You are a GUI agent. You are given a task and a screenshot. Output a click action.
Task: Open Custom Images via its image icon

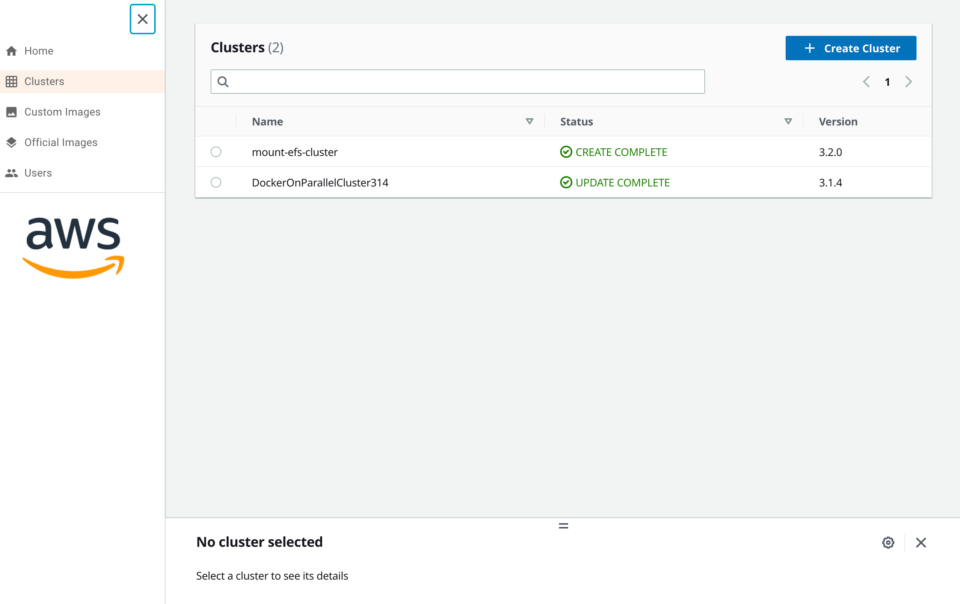coord(11,112)
